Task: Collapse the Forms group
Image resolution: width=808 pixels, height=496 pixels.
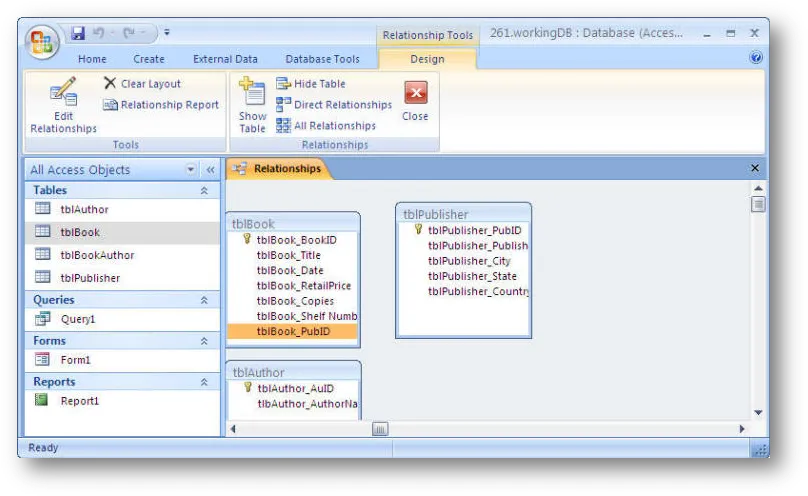Action: [x=204, y=341]
